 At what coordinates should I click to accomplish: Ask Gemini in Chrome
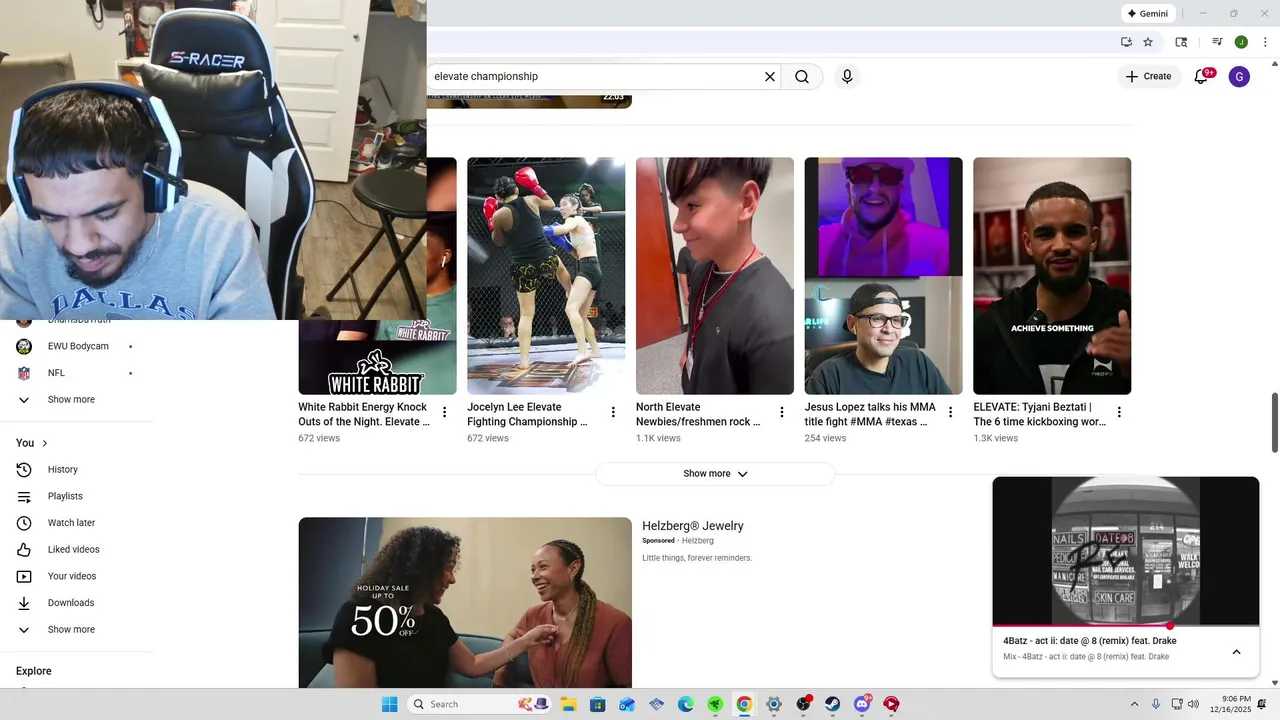[x=1148, y=14]
